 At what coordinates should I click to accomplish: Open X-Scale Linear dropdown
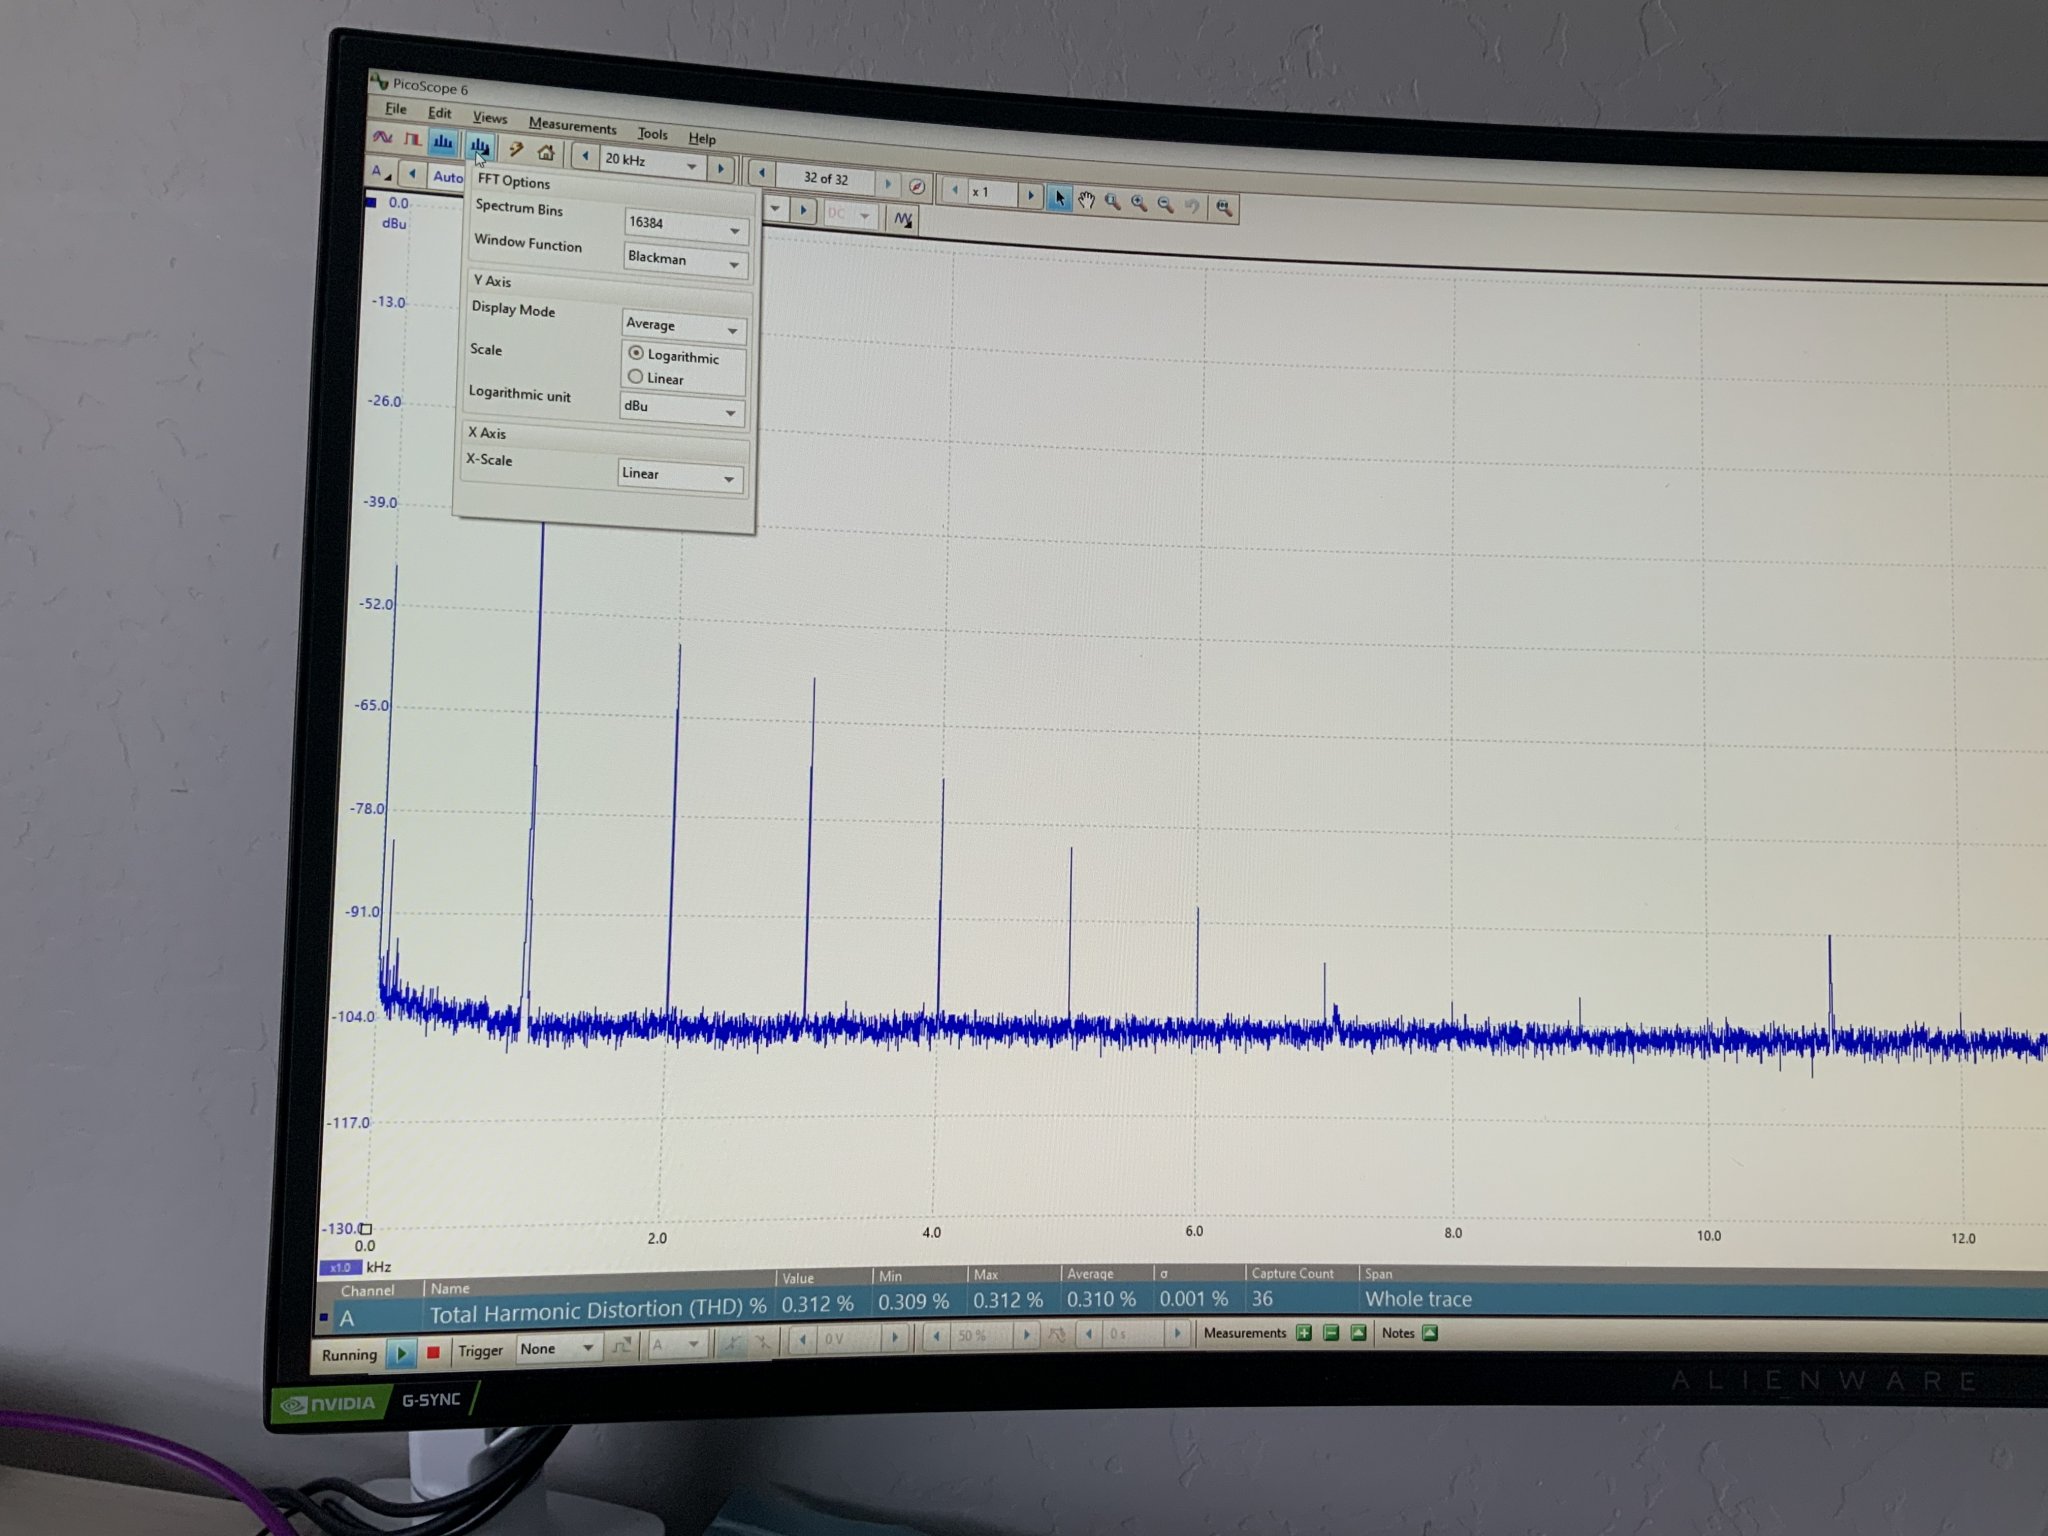pos(679,475)
